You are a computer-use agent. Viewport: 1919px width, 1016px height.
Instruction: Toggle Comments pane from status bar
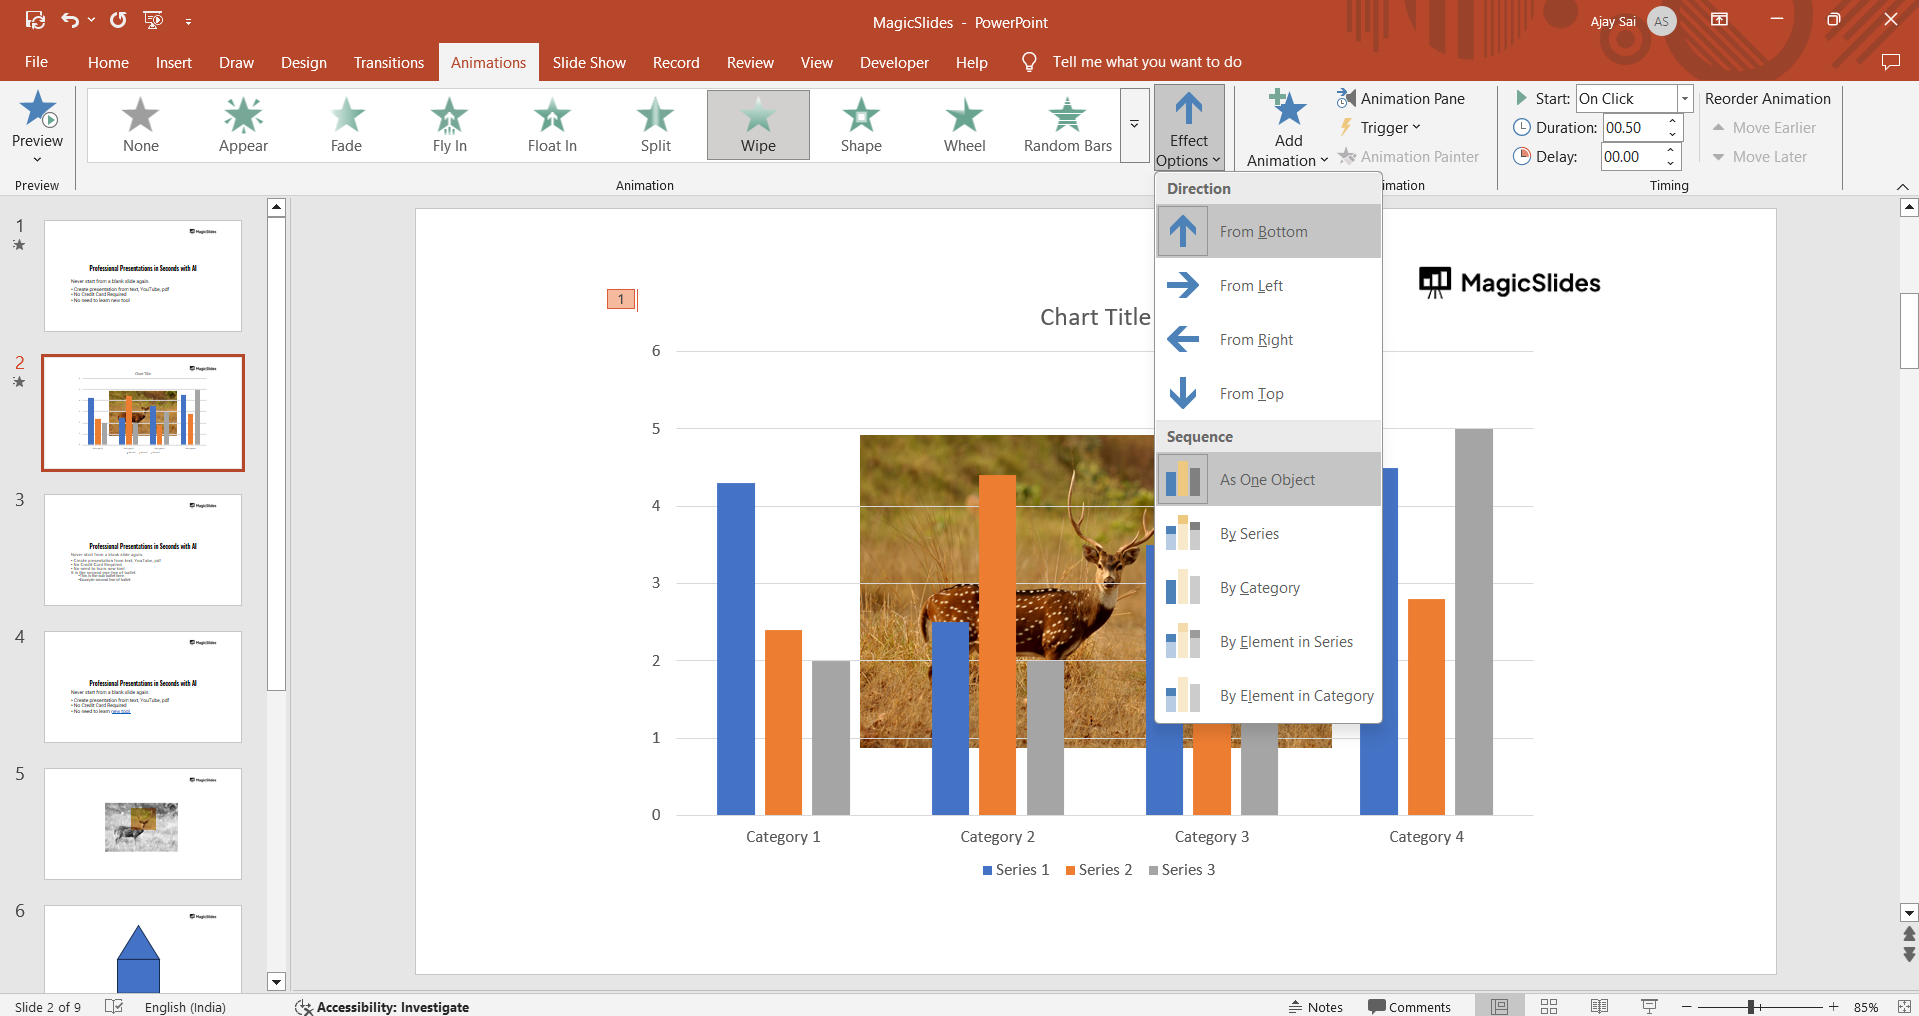[x=1410, y=1007]
